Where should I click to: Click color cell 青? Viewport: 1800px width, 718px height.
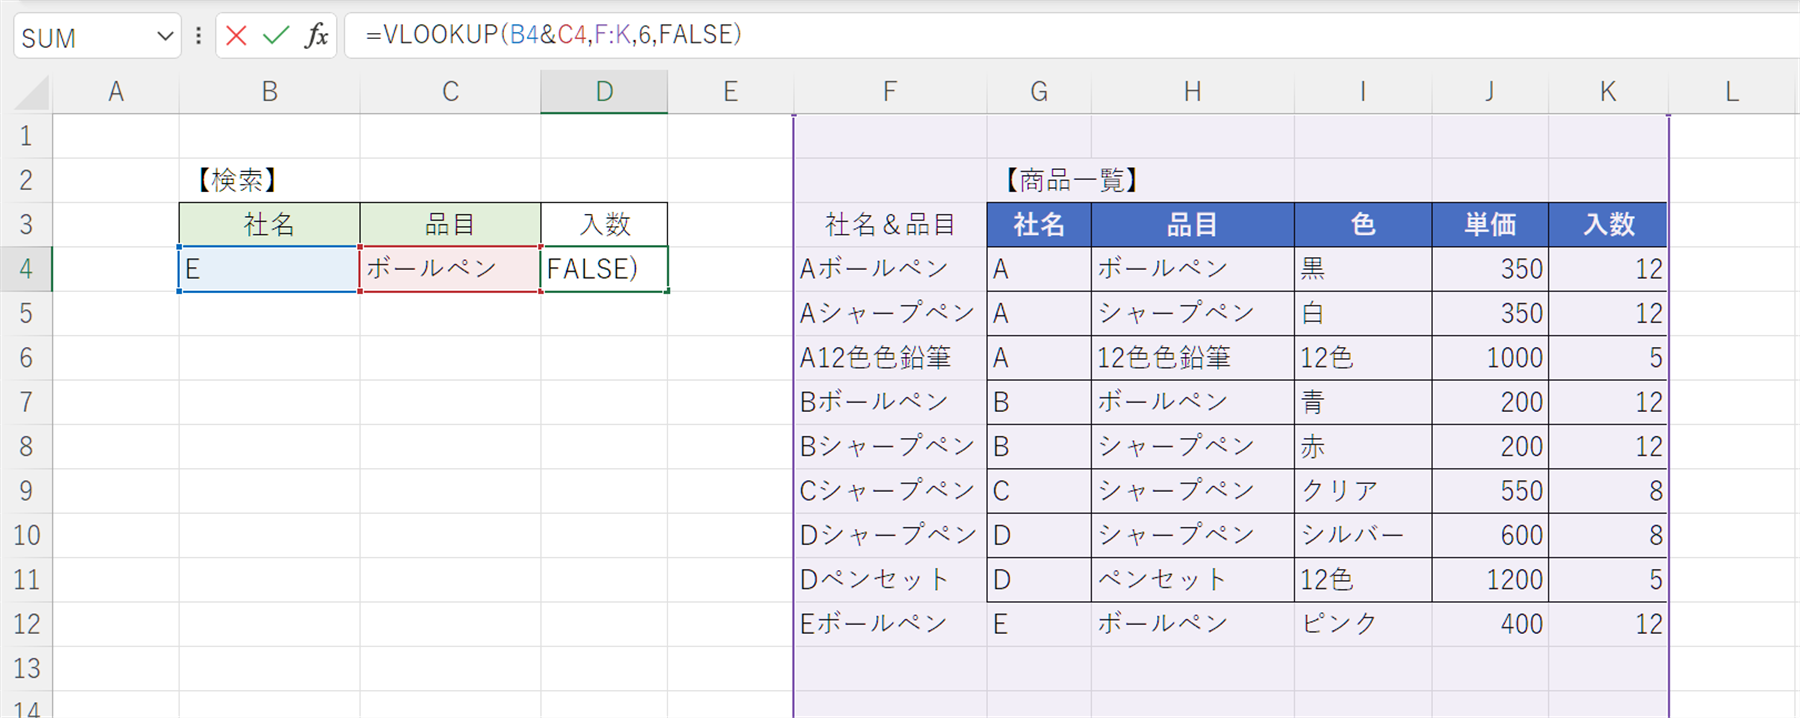pos(1363,402)
